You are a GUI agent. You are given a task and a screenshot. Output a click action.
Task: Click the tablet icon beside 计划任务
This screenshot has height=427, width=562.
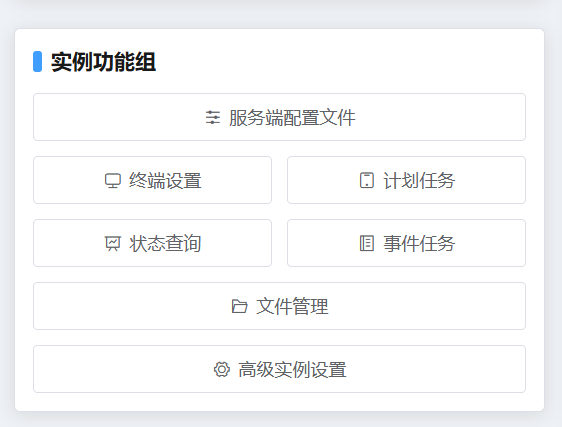coord(367,180)
